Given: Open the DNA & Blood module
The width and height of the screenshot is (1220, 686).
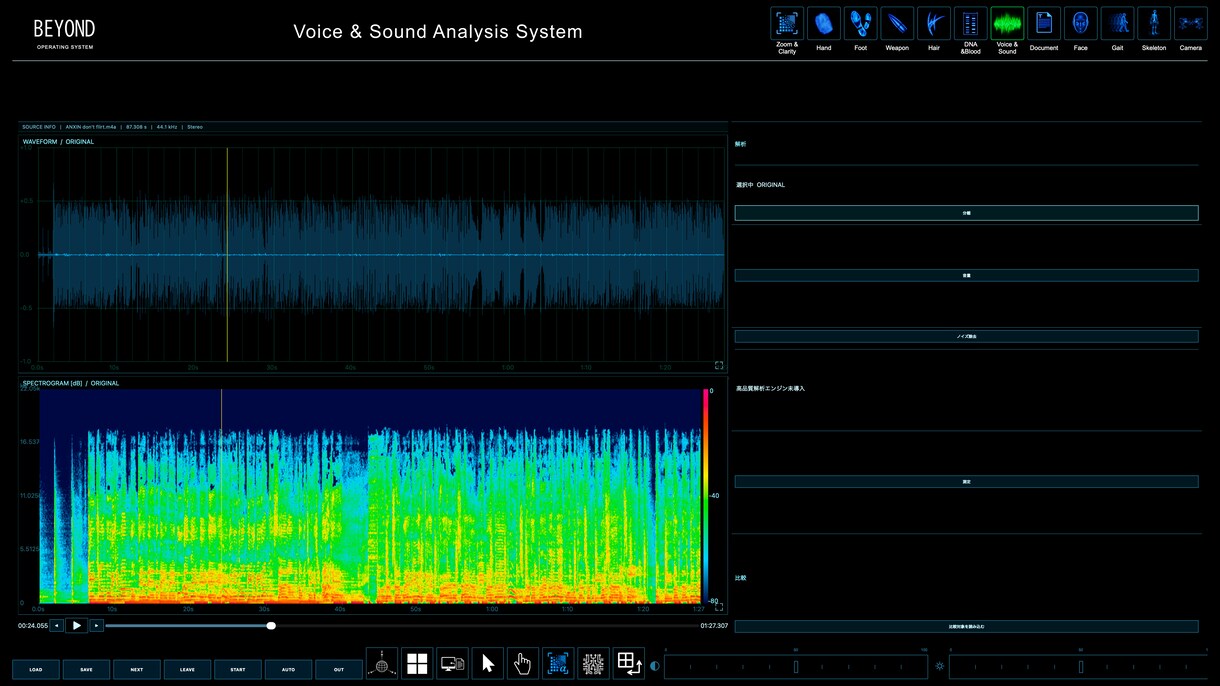Looking at the screenshot, I should tap(971, 23).
